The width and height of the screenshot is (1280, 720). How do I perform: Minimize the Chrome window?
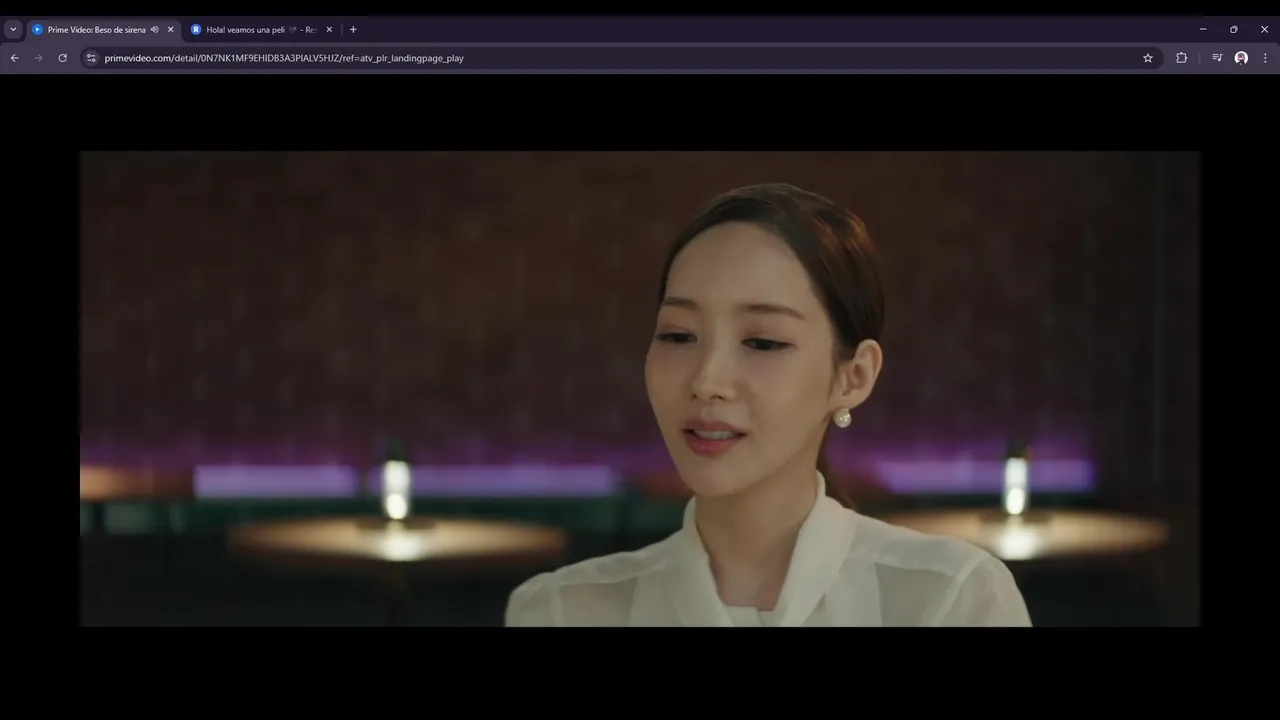click(x=1203, y=29)
